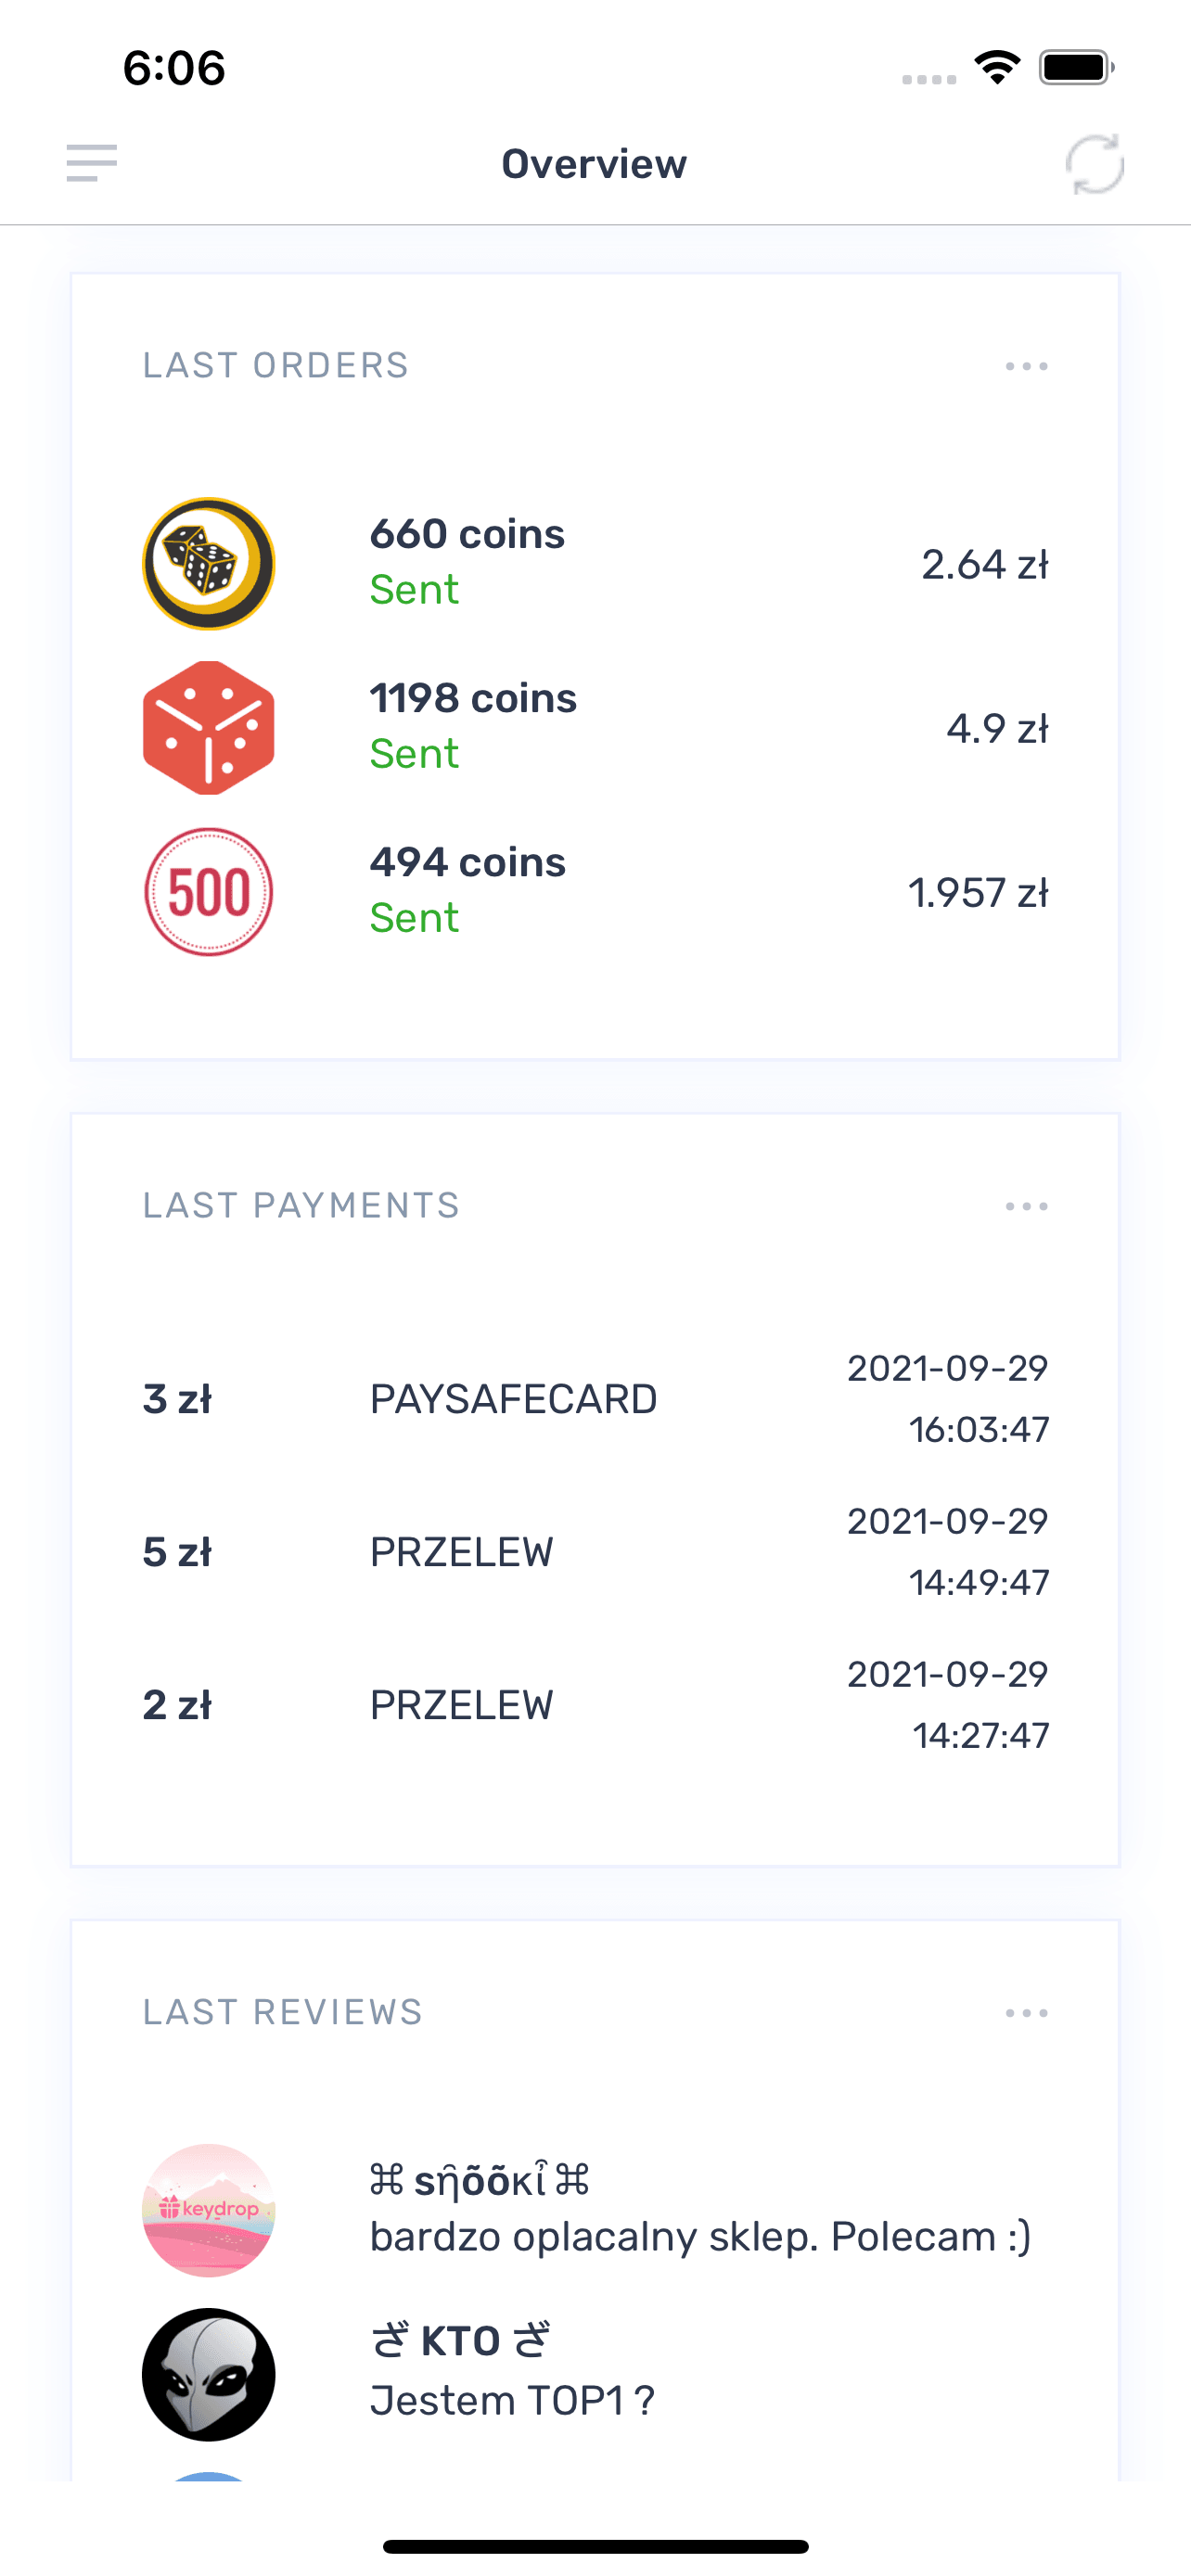Open the hamburger side menu

click(91, 163)
